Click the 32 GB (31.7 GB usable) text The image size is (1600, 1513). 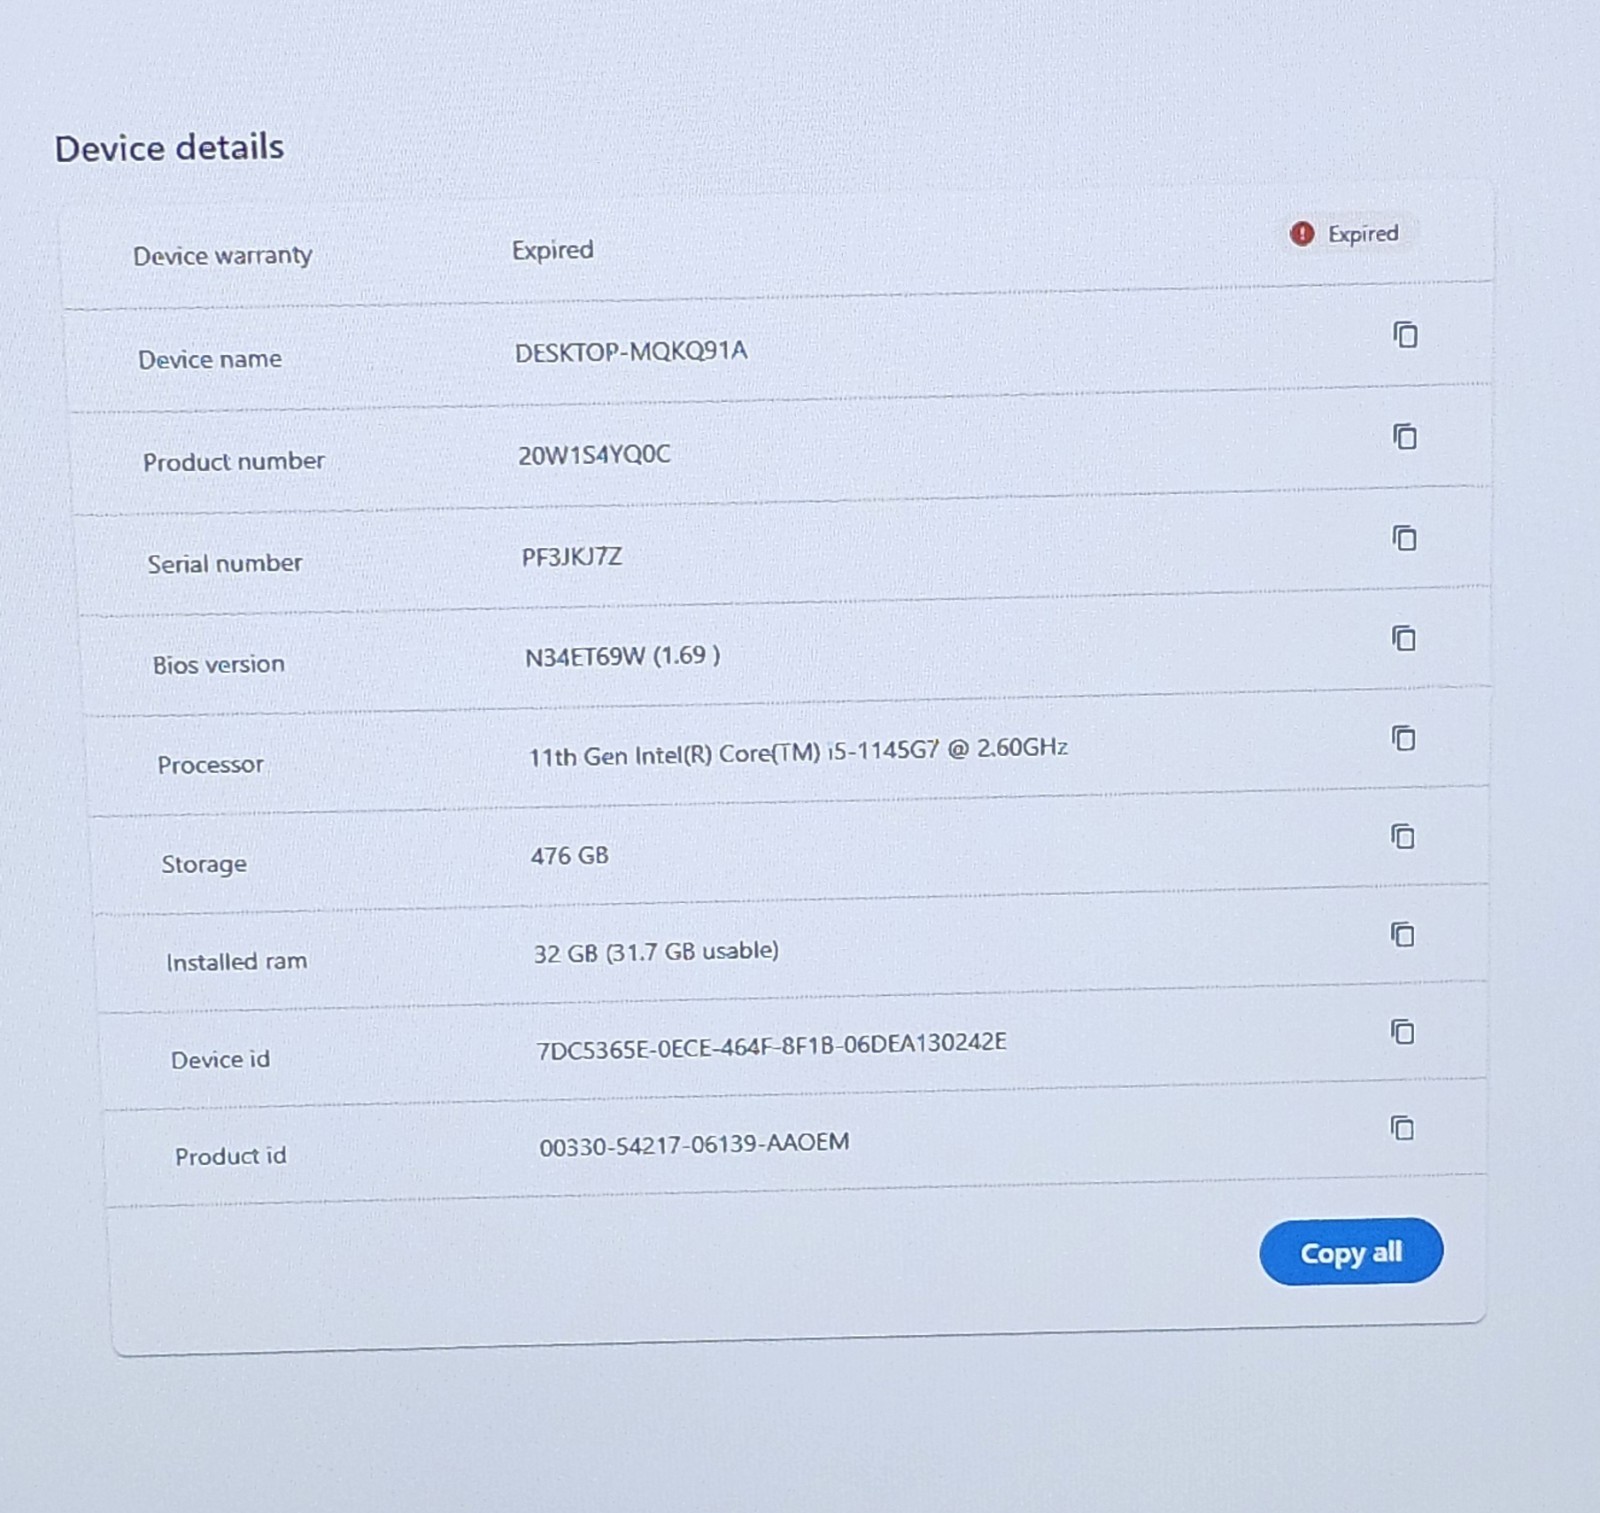[x=656, y=951]
